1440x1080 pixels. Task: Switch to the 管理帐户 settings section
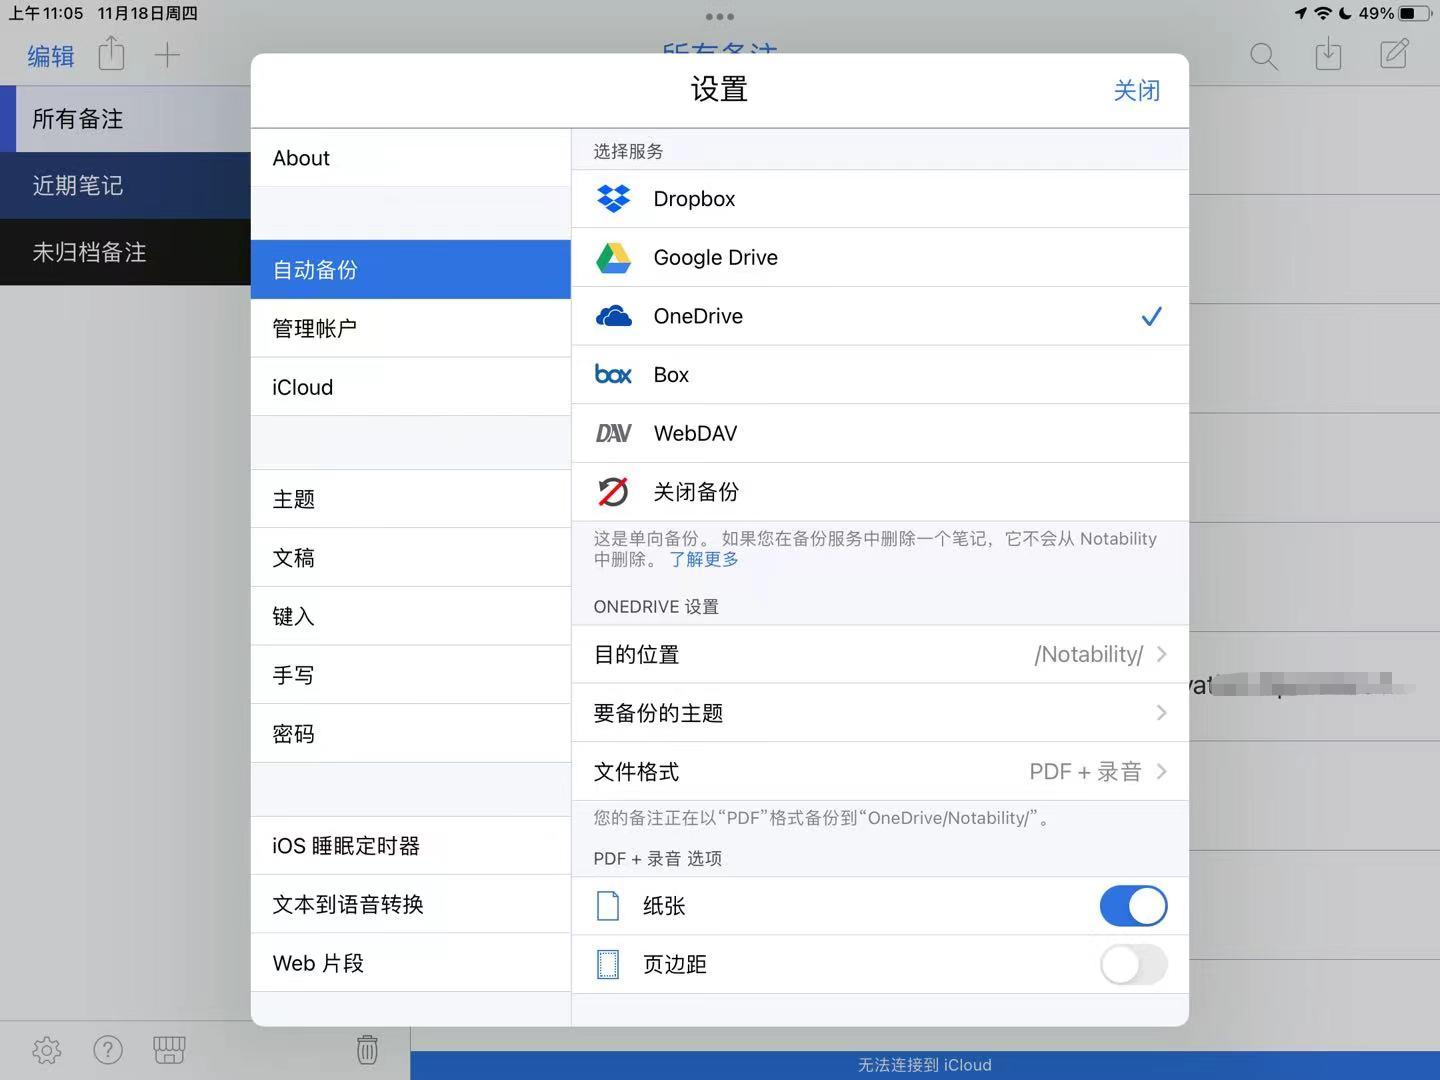pos(314,328)
